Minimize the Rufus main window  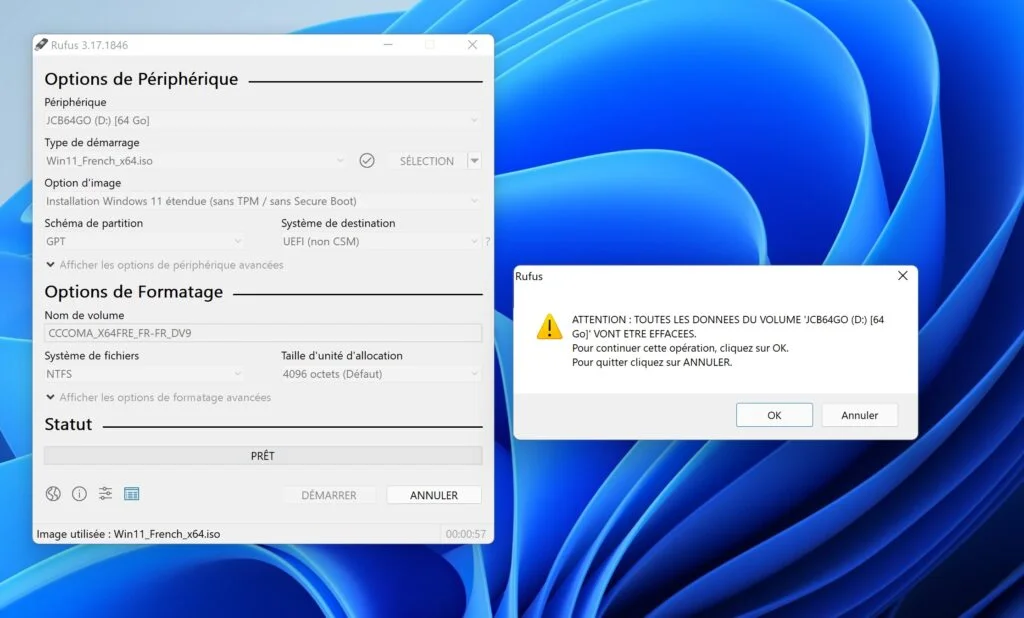coord(388,44)
